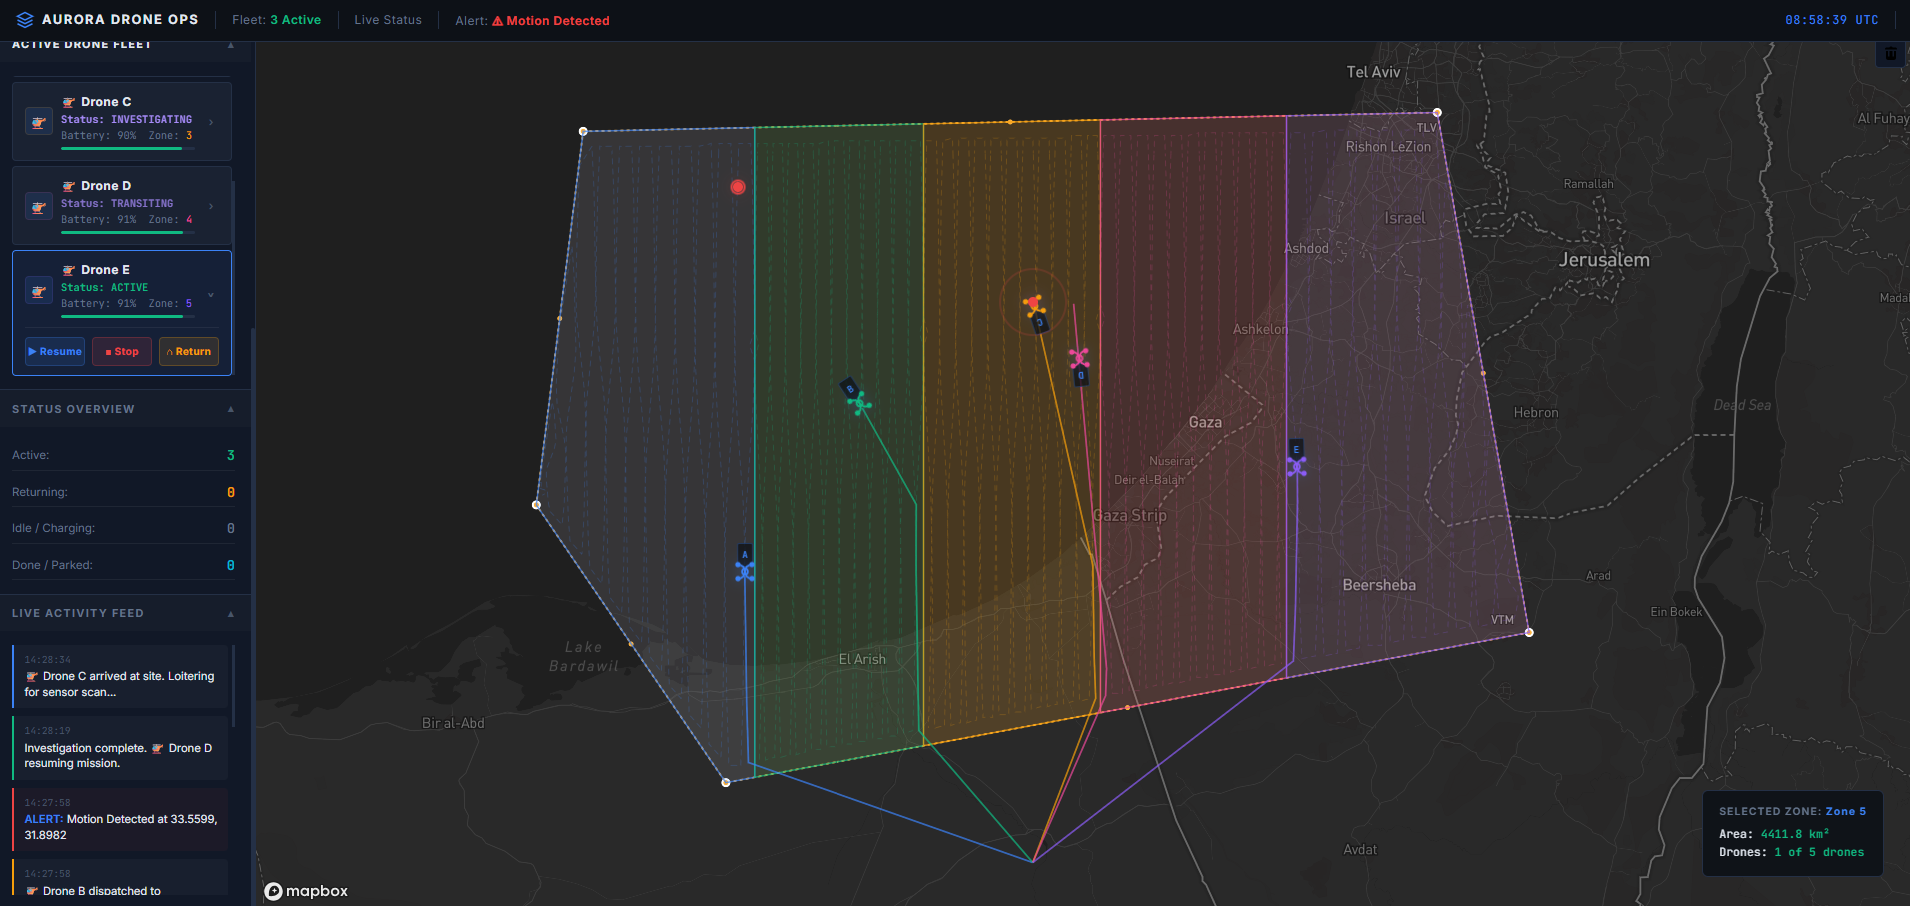
Task: Click the Drone C 'Status: INVESTIGATING' text
Action: (x=126, y=119)
